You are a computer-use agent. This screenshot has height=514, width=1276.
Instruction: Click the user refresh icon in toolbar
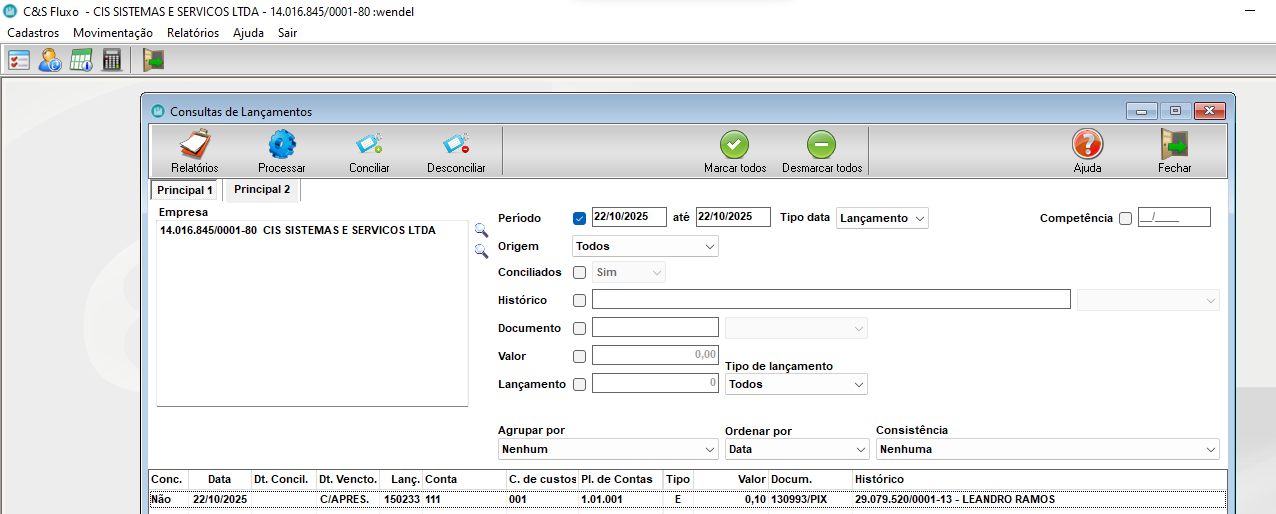point(50,61)
